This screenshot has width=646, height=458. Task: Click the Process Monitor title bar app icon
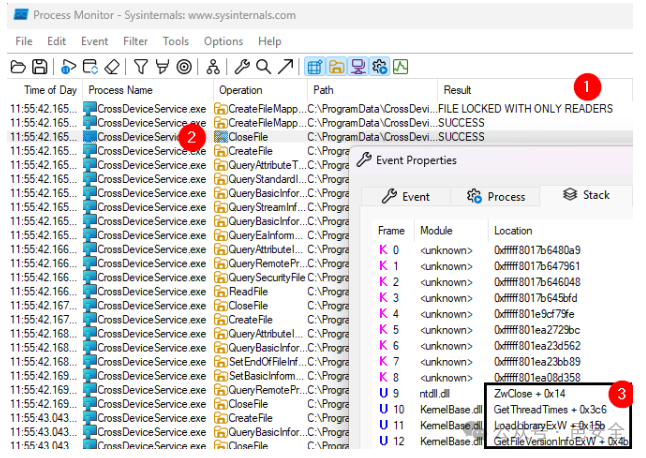tap(21, 15)
